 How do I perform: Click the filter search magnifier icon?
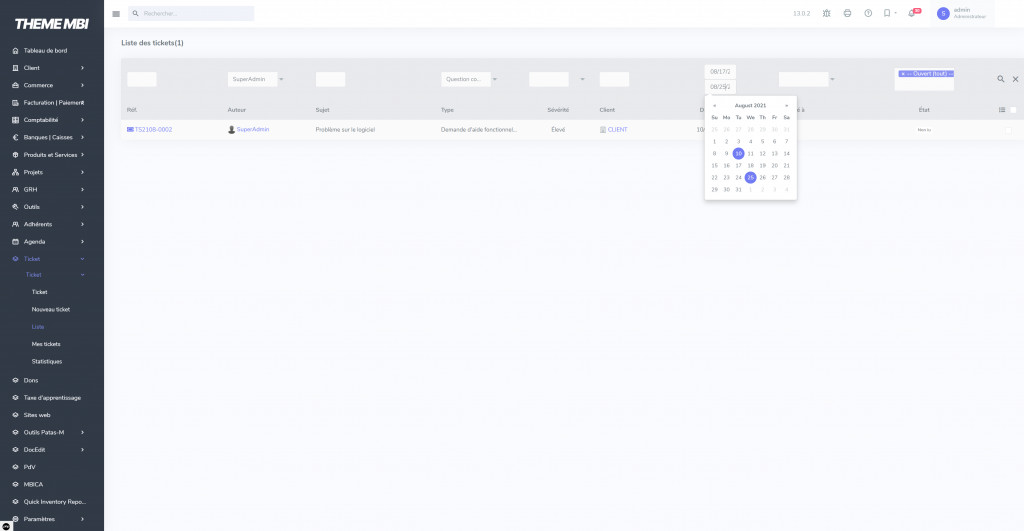pyautogui.click(x=1000, y=79)
